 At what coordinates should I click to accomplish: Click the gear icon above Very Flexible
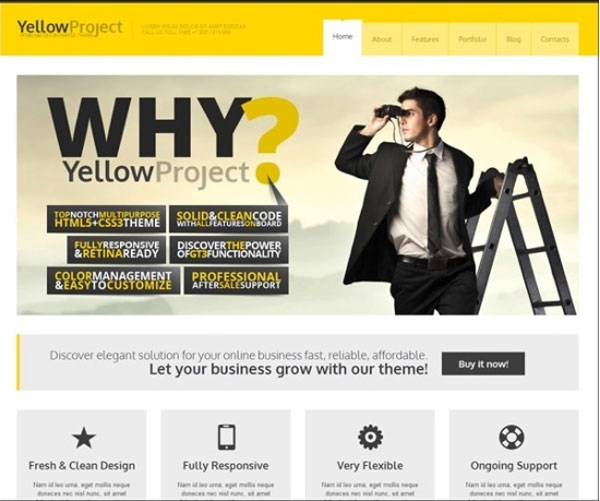coord(370,437)
